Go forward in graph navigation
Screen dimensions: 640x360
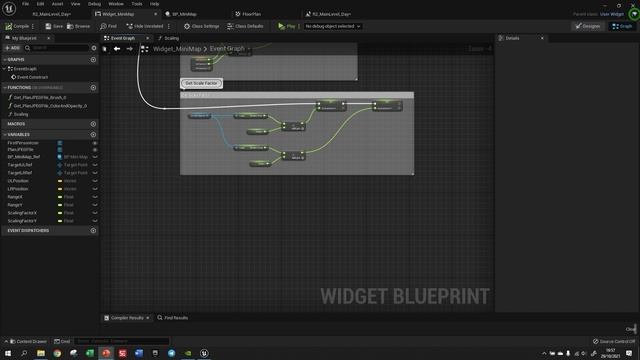coord(129,49)
